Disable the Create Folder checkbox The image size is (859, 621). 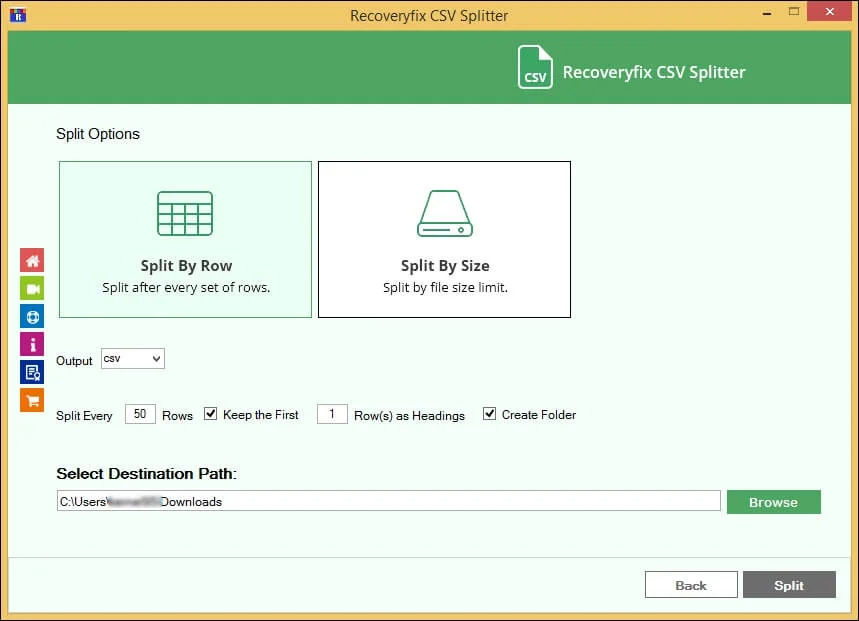pos(489,413)
